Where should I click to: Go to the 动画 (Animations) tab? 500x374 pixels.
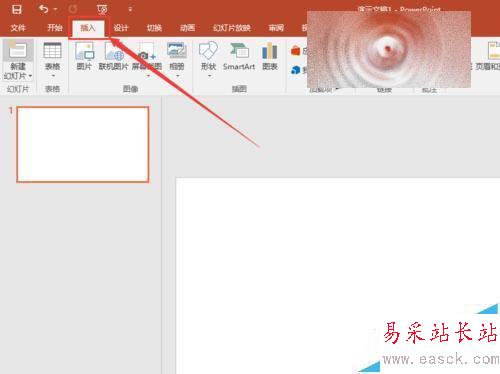187,28
